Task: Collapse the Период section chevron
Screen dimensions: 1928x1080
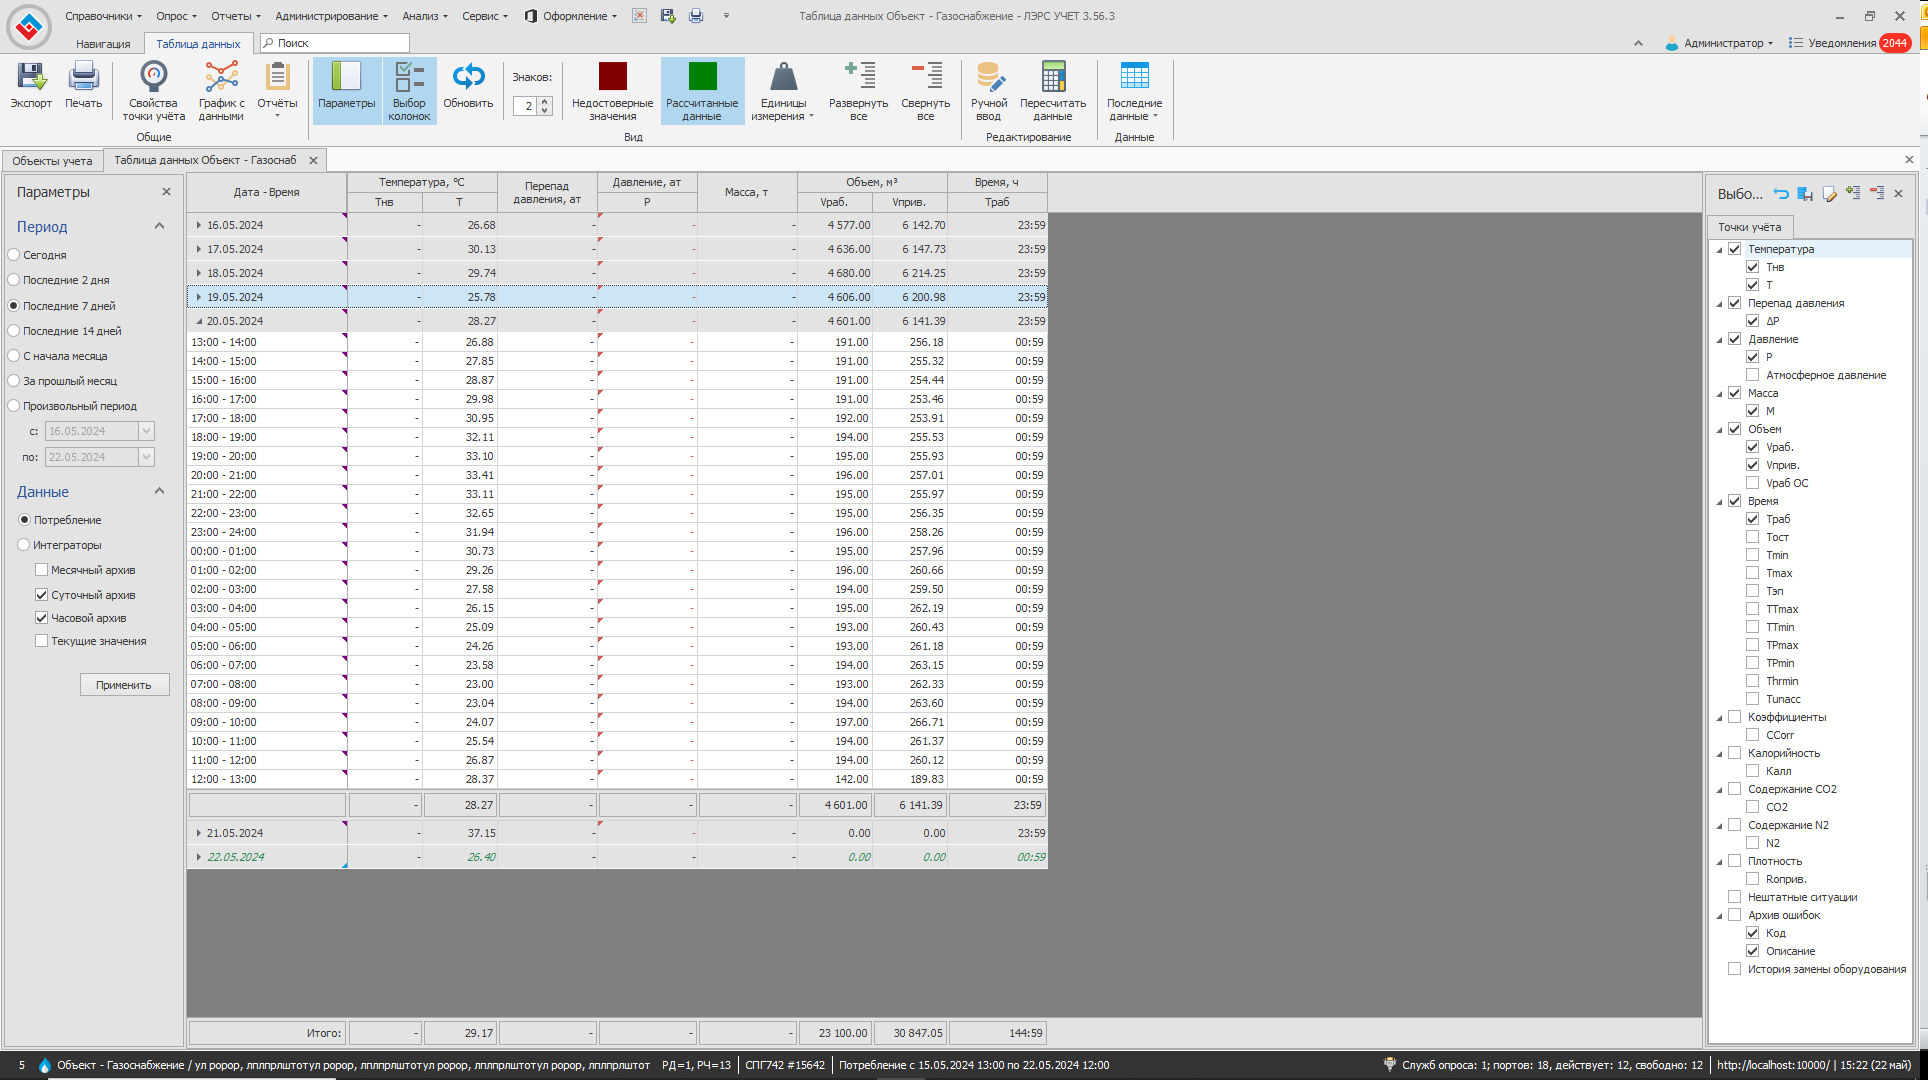Action: tap(159, 227)
